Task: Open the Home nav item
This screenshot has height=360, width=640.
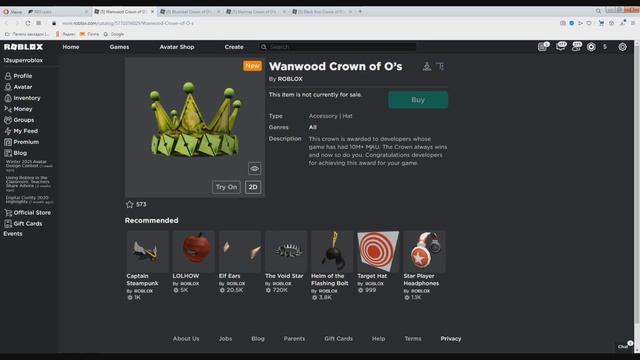Action: click(71, 47)
